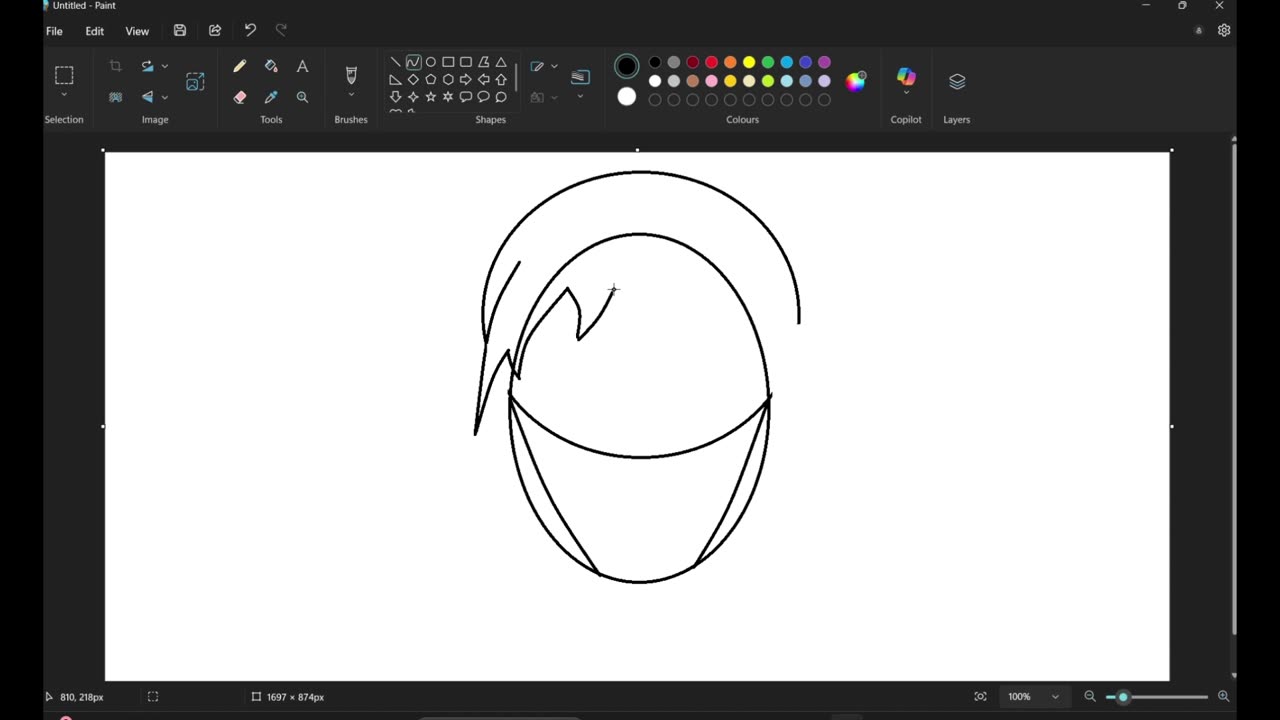Screen dimensions: 1280x720
Task: Select the Pencil tool
Action: (240, 66)
